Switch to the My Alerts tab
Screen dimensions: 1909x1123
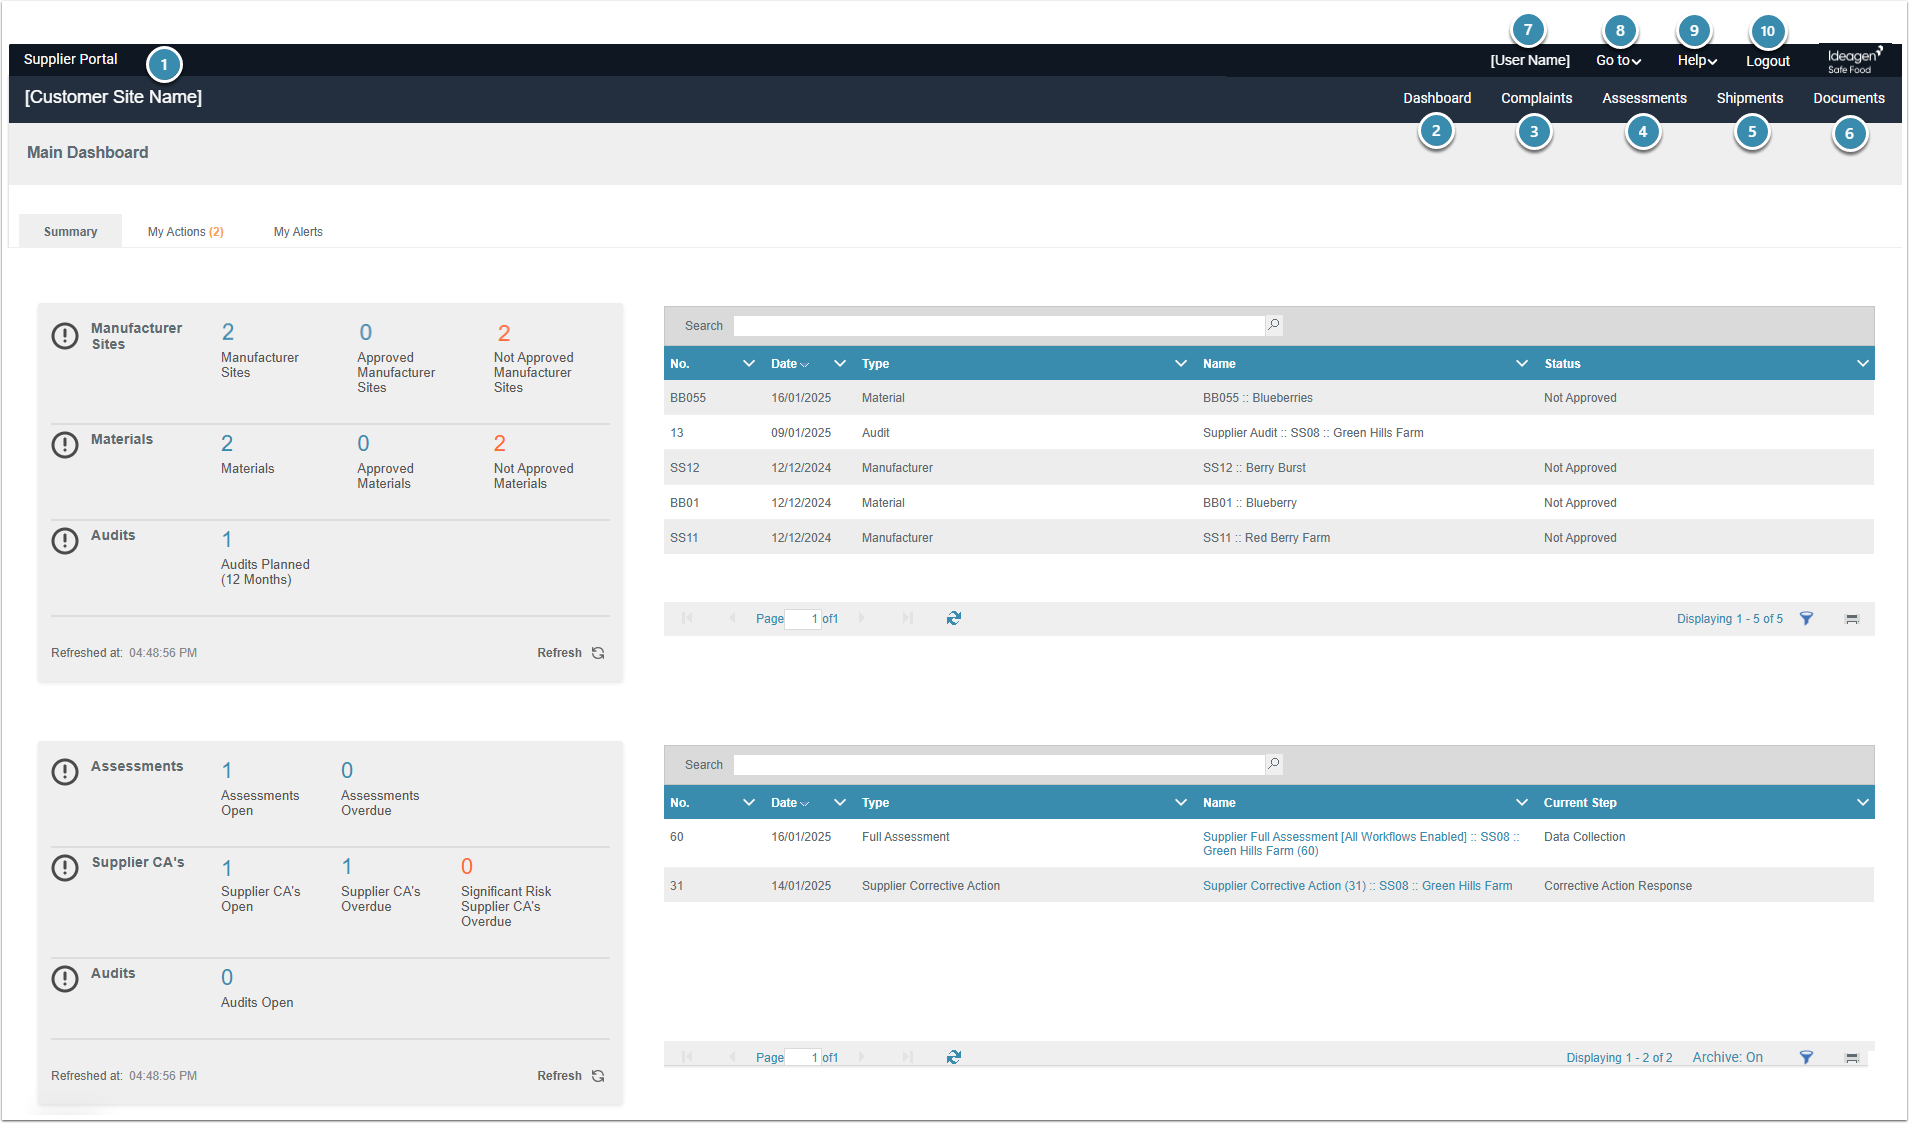298,232
